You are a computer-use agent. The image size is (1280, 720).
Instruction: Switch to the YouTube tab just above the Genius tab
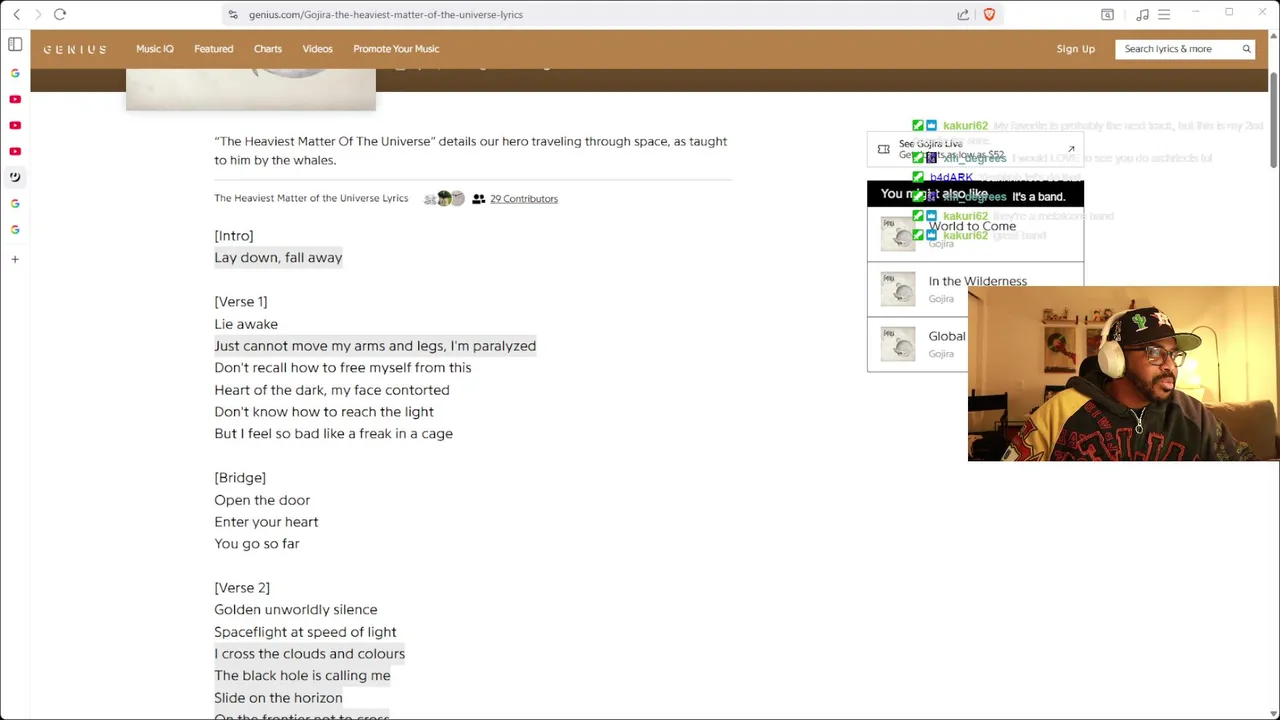point(15,151)
